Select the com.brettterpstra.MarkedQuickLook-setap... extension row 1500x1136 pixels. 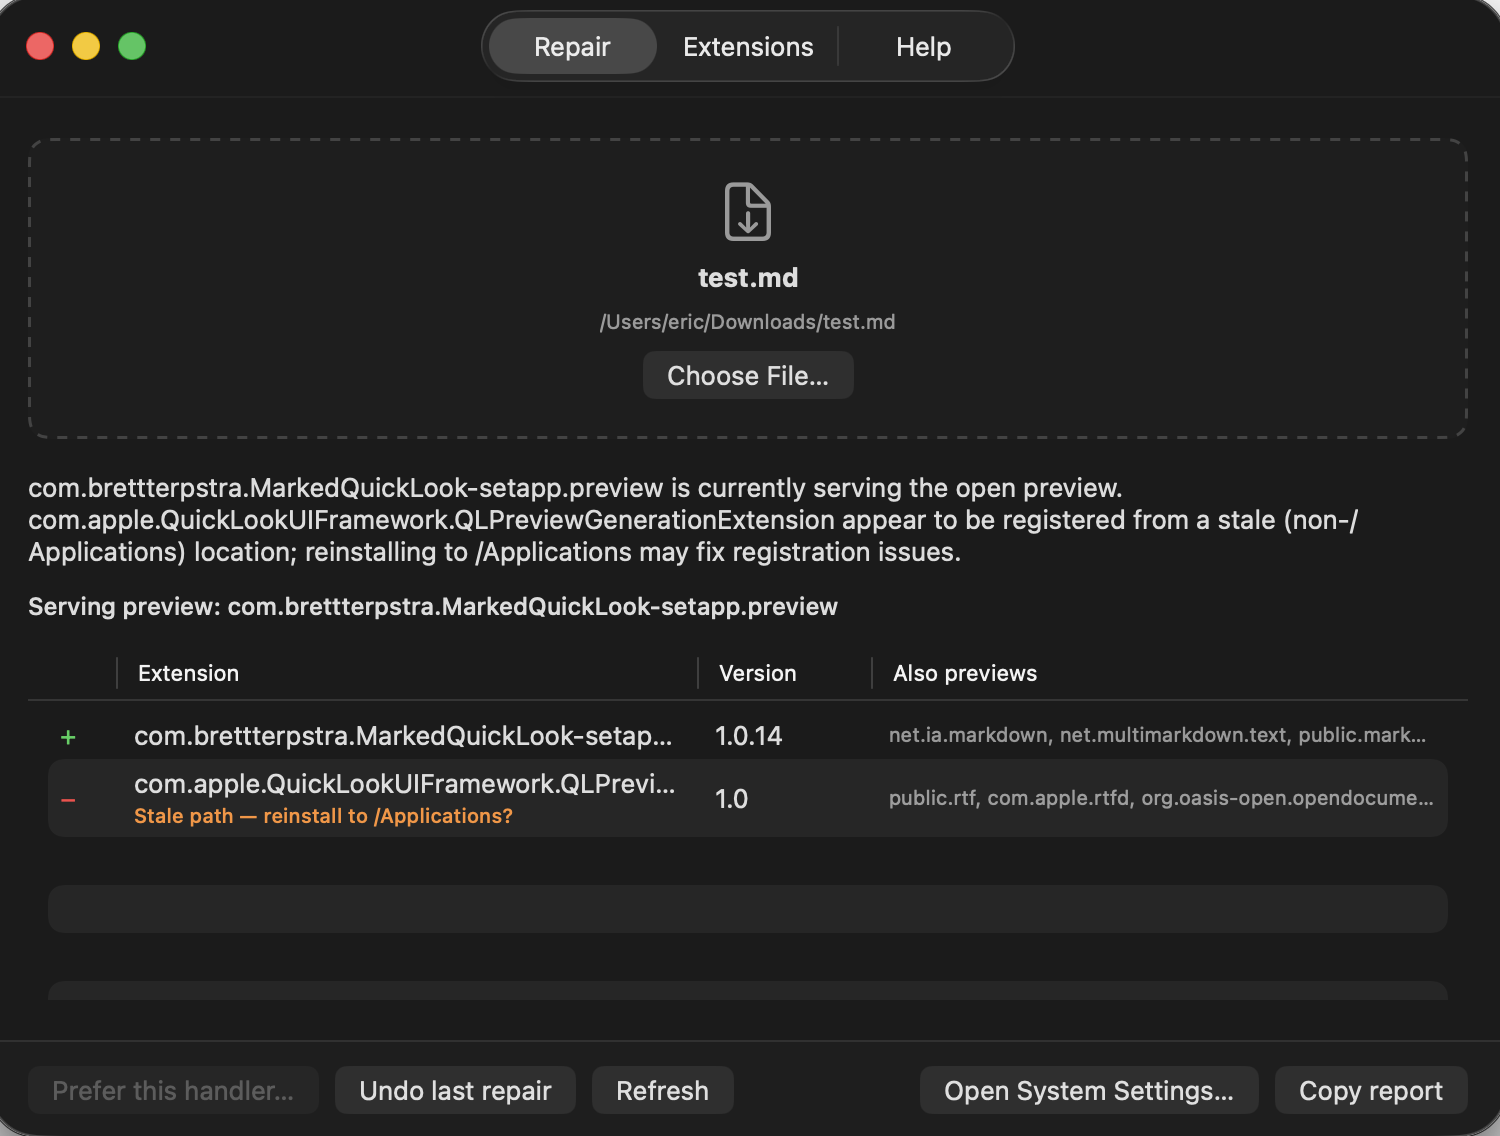(748, 736)
